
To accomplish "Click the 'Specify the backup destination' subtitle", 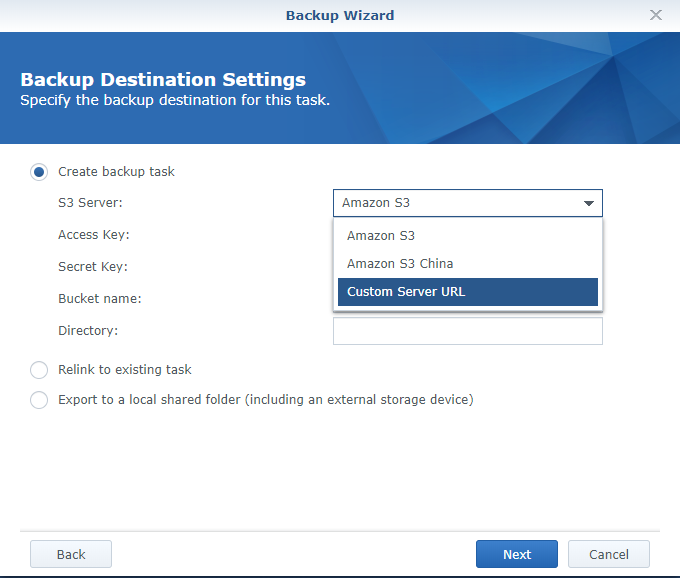I will pos(175,100).
